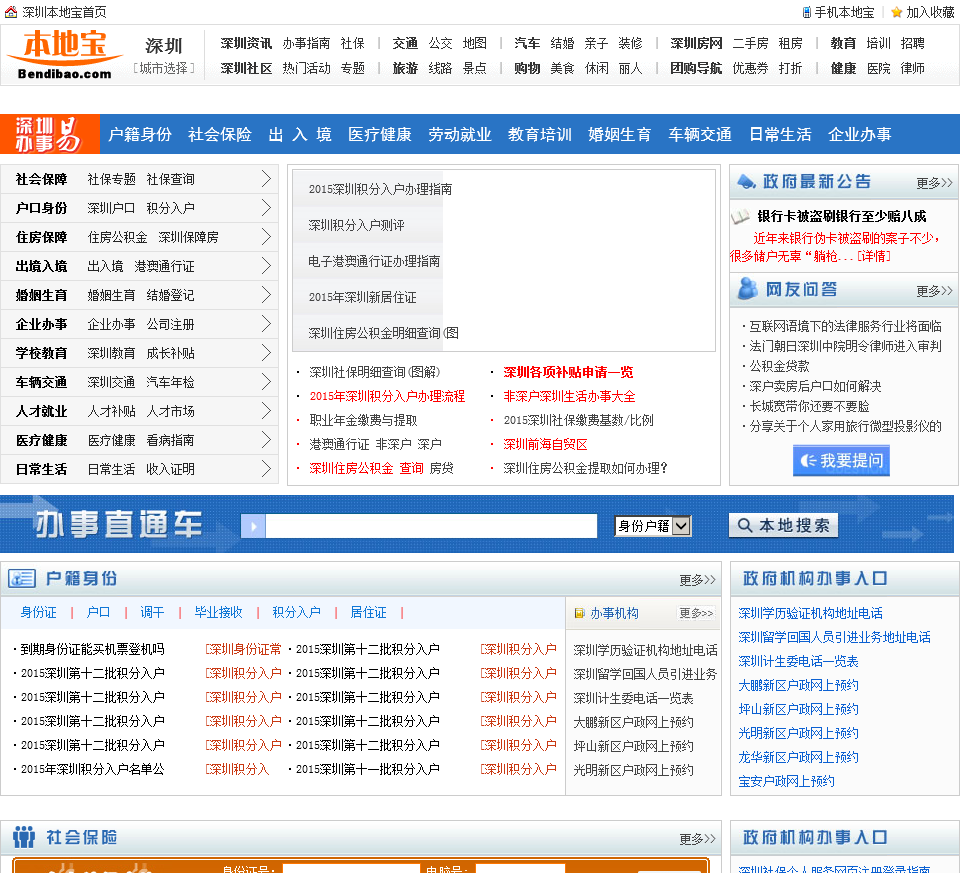Open 医疗健康 in blue navigation bar

click(380, 134)
